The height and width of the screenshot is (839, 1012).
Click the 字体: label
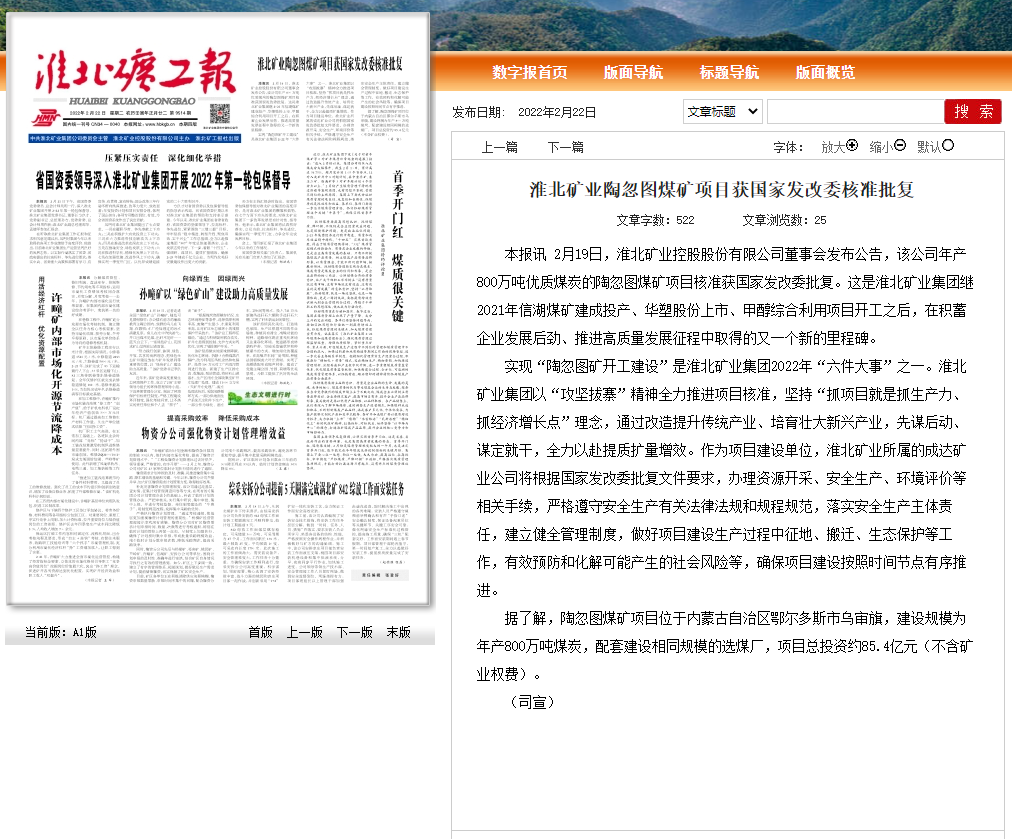point(789,147)
